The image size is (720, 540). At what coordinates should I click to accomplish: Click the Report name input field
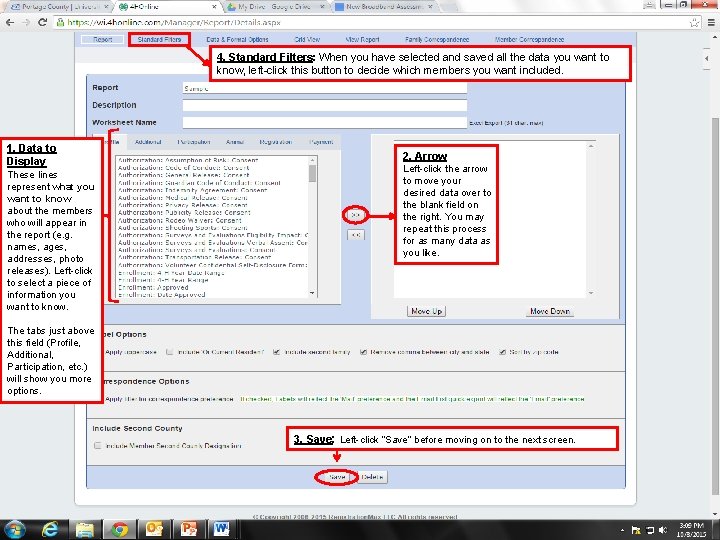325,88
